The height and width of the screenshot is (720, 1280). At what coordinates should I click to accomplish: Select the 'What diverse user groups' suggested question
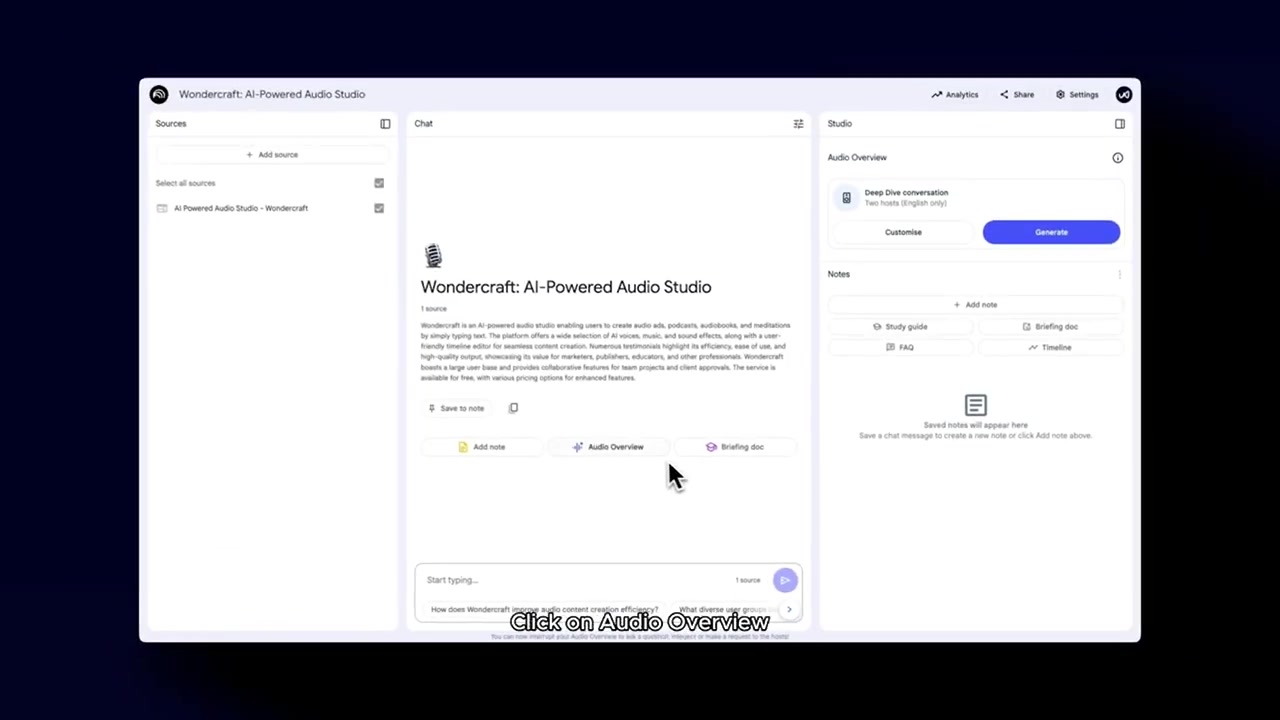[724, 609]
